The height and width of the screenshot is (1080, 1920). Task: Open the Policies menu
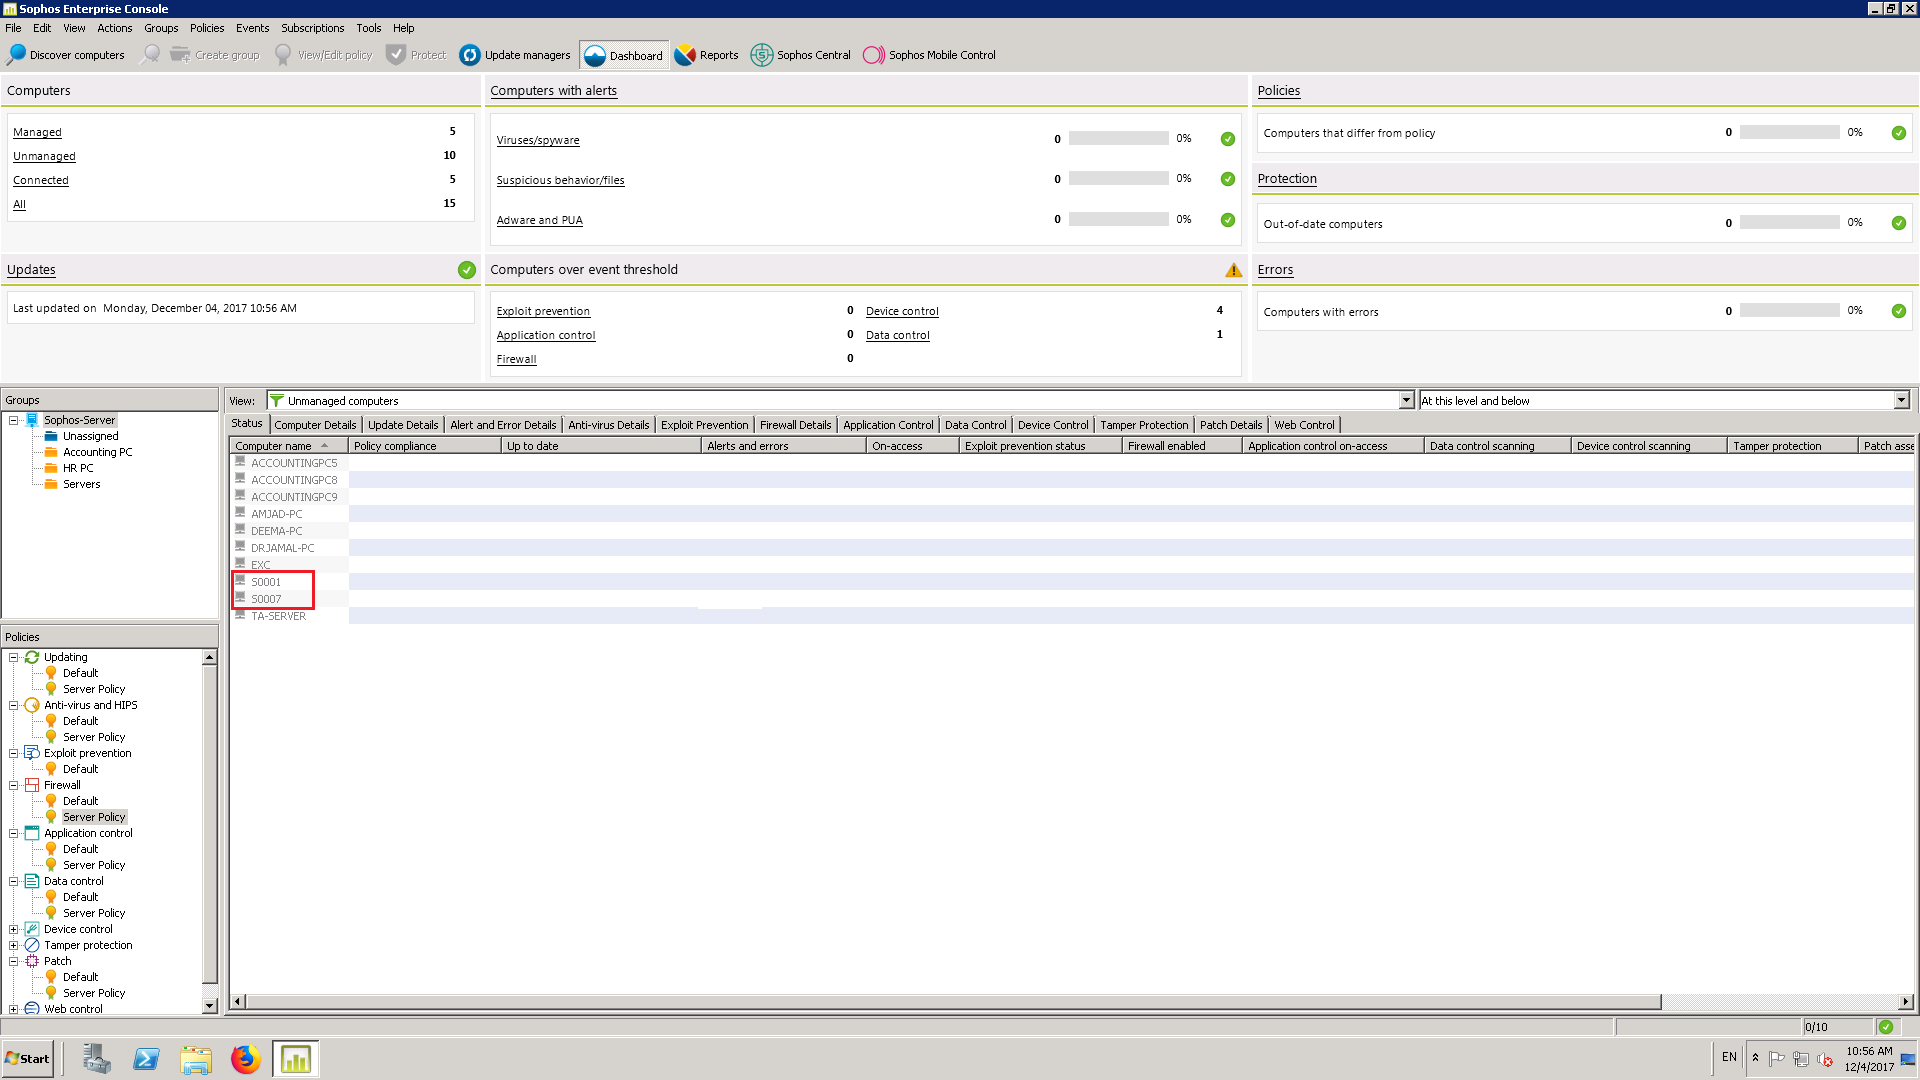tap(207, 28)
